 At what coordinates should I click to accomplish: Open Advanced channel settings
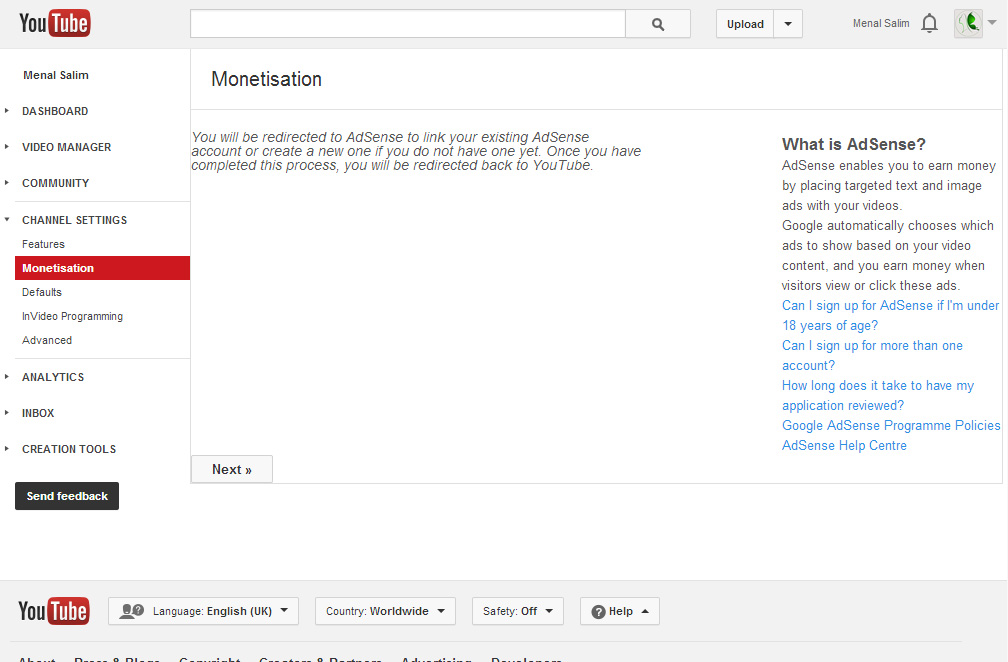[x=47, y=340]
